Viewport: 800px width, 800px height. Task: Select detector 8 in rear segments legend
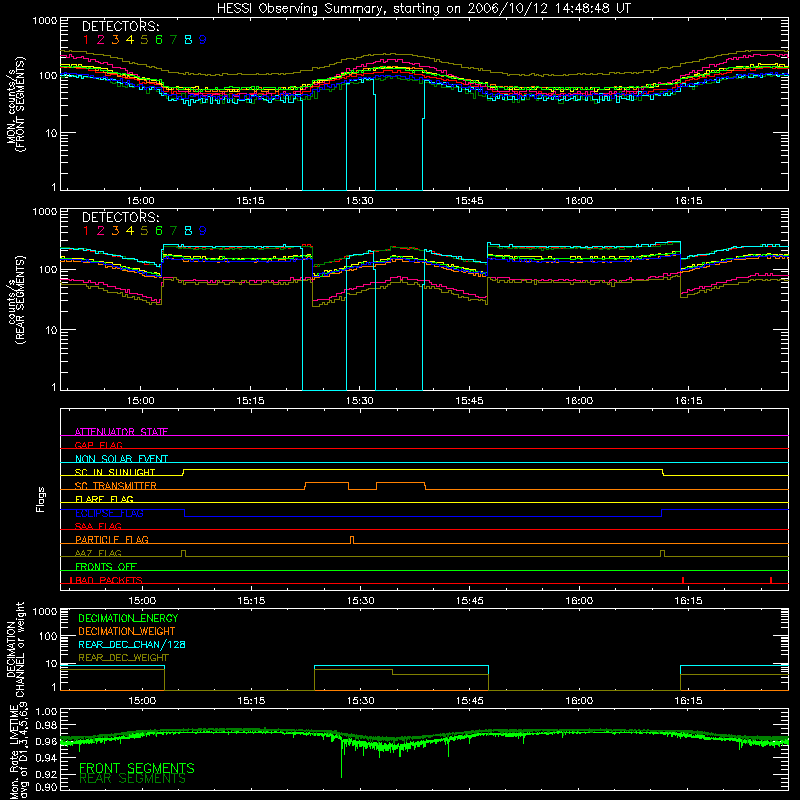pos(188,231)
